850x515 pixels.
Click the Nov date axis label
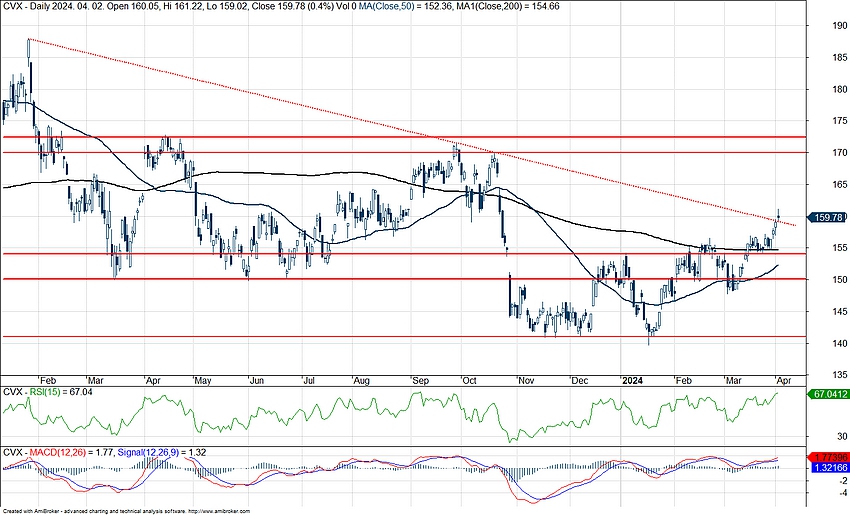tap(526, 381)
